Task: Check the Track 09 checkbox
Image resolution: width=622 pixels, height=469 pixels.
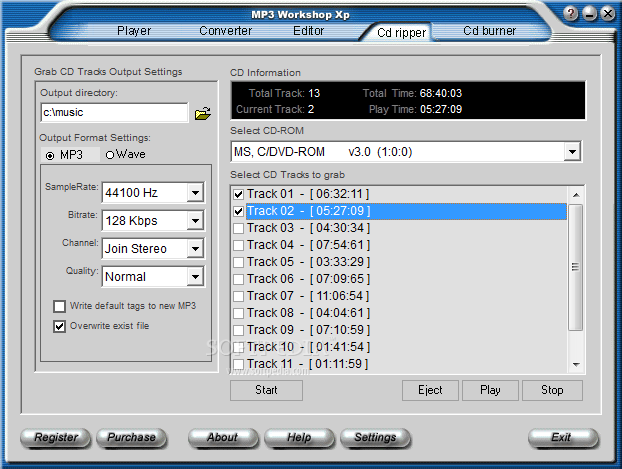Action: tap(238, 331)
